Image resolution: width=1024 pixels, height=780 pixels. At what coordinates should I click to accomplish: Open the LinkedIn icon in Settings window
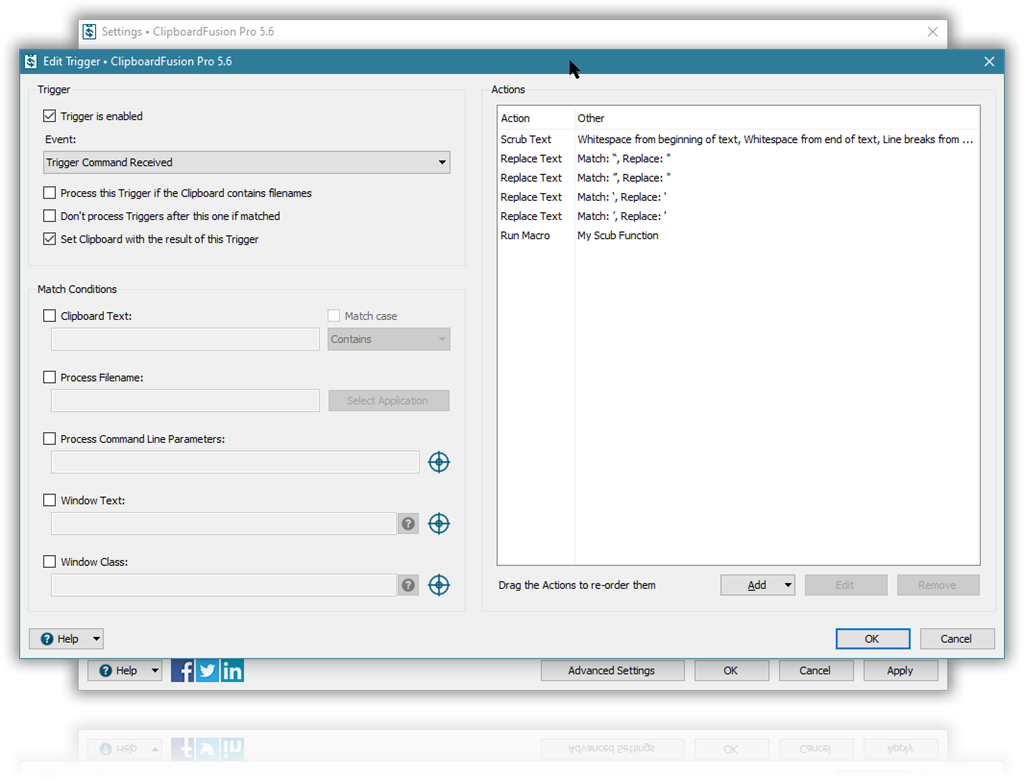[232, 670]
